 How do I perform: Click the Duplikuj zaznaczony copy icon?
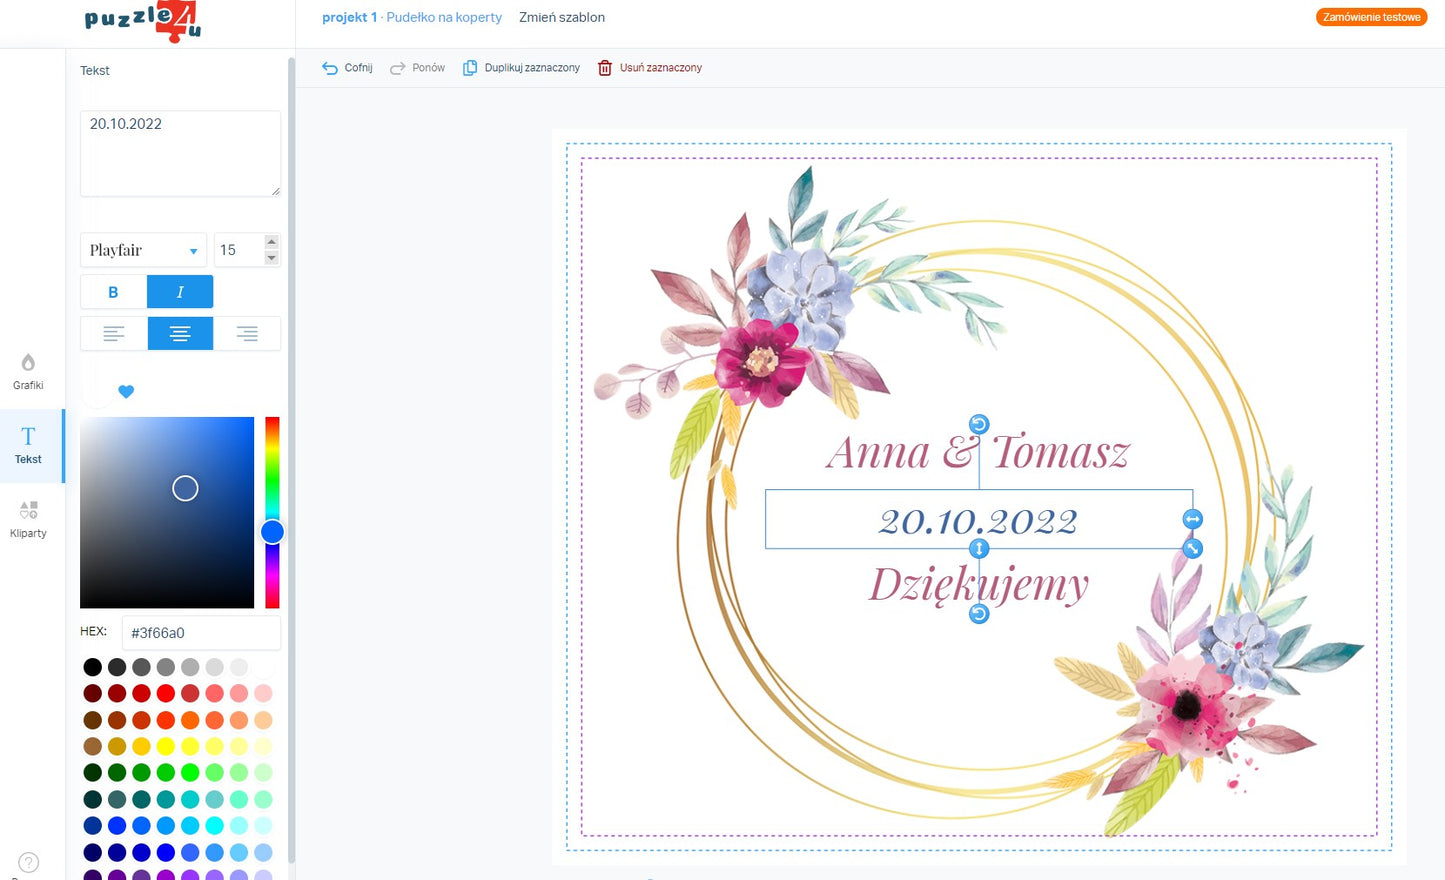[x=470, y=68]
